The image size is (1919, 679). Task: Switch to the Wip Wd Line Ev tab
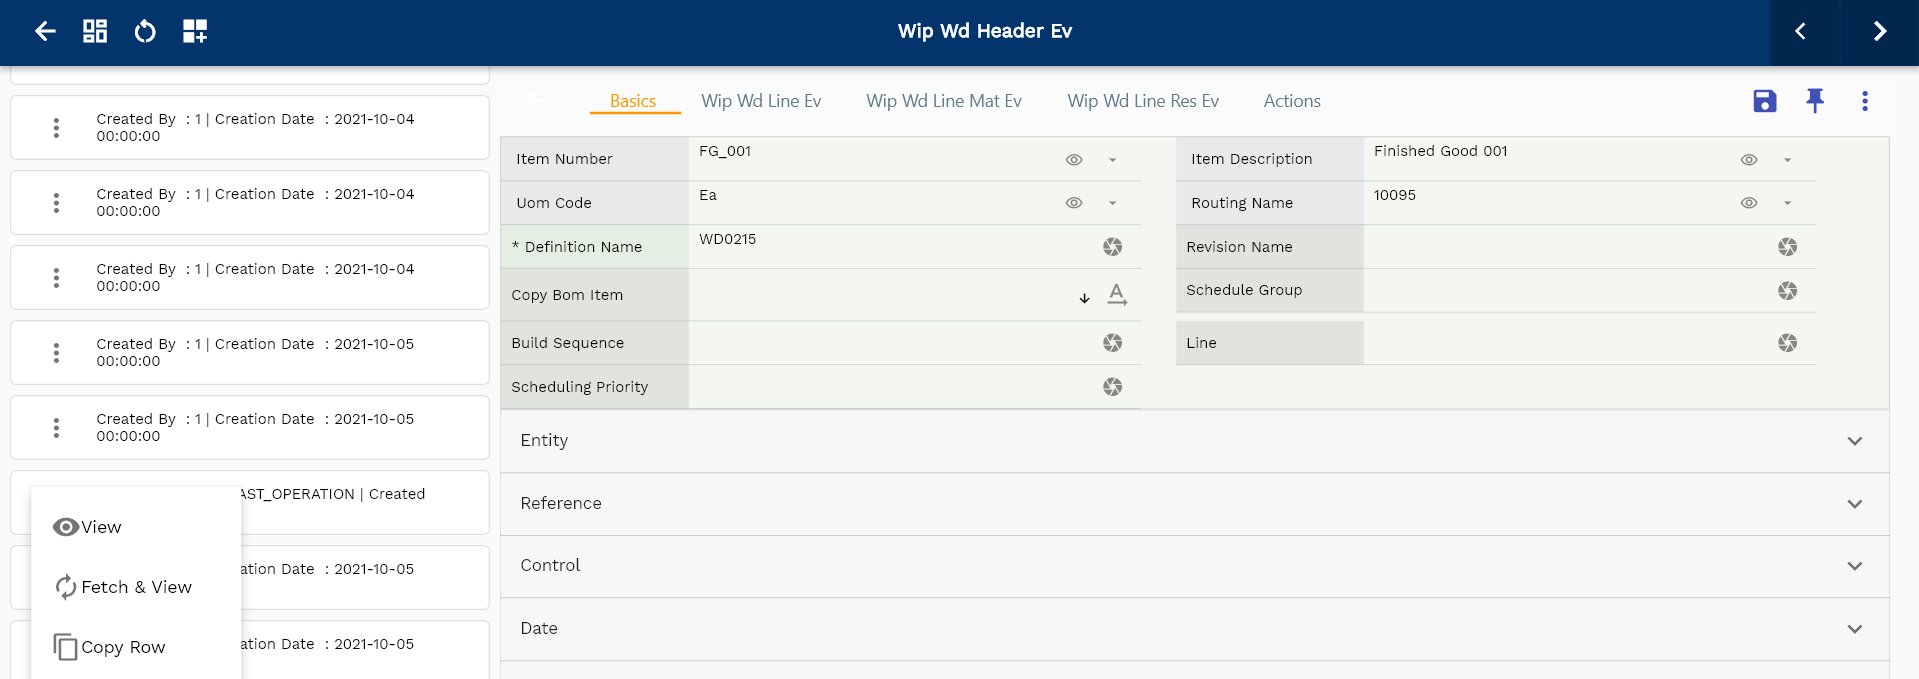(760, 101)
